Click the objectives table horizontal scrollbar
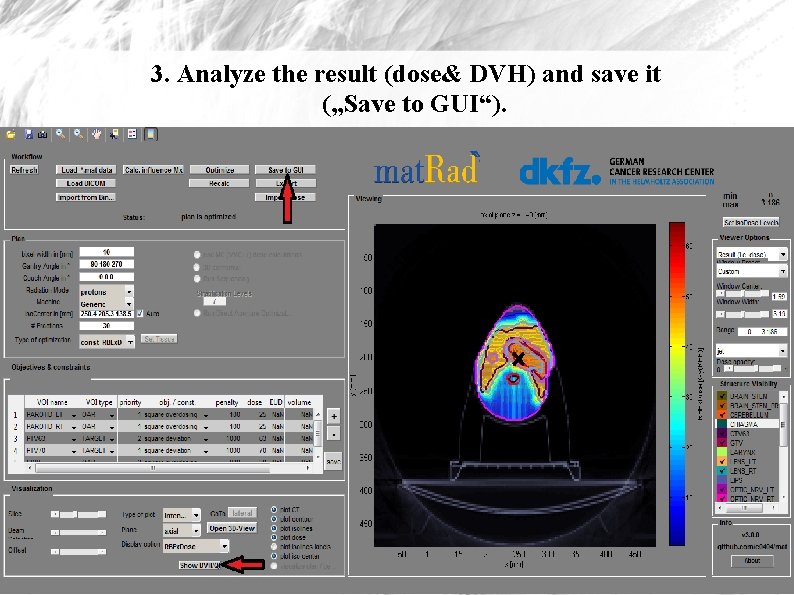794x595 pixels. (x=169, y=468)
